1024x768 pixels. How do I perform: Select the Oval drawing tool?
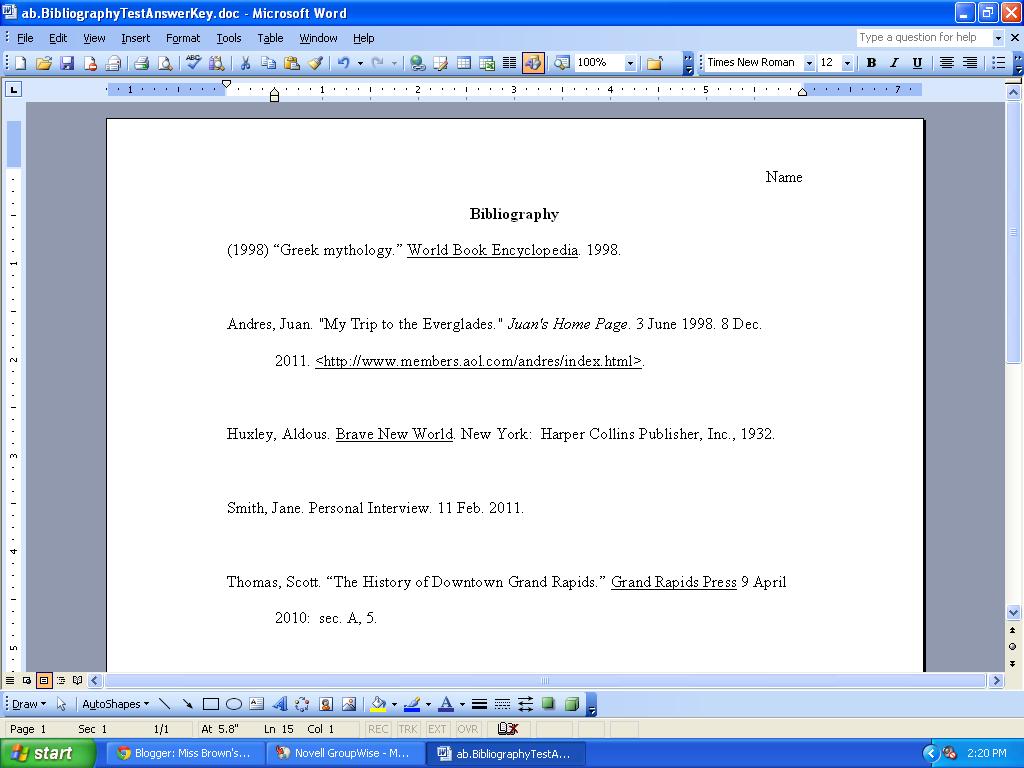[x=234, y=703]
